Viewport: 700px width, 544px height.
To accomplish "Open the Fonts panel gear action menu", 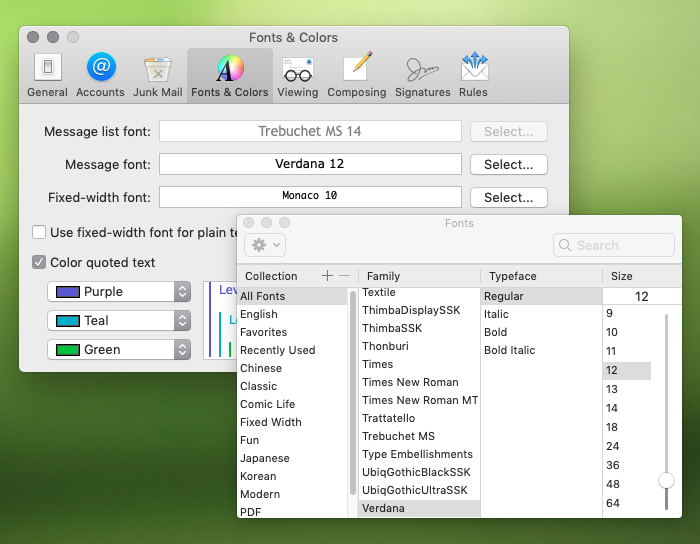I will [x=265, y=245].
